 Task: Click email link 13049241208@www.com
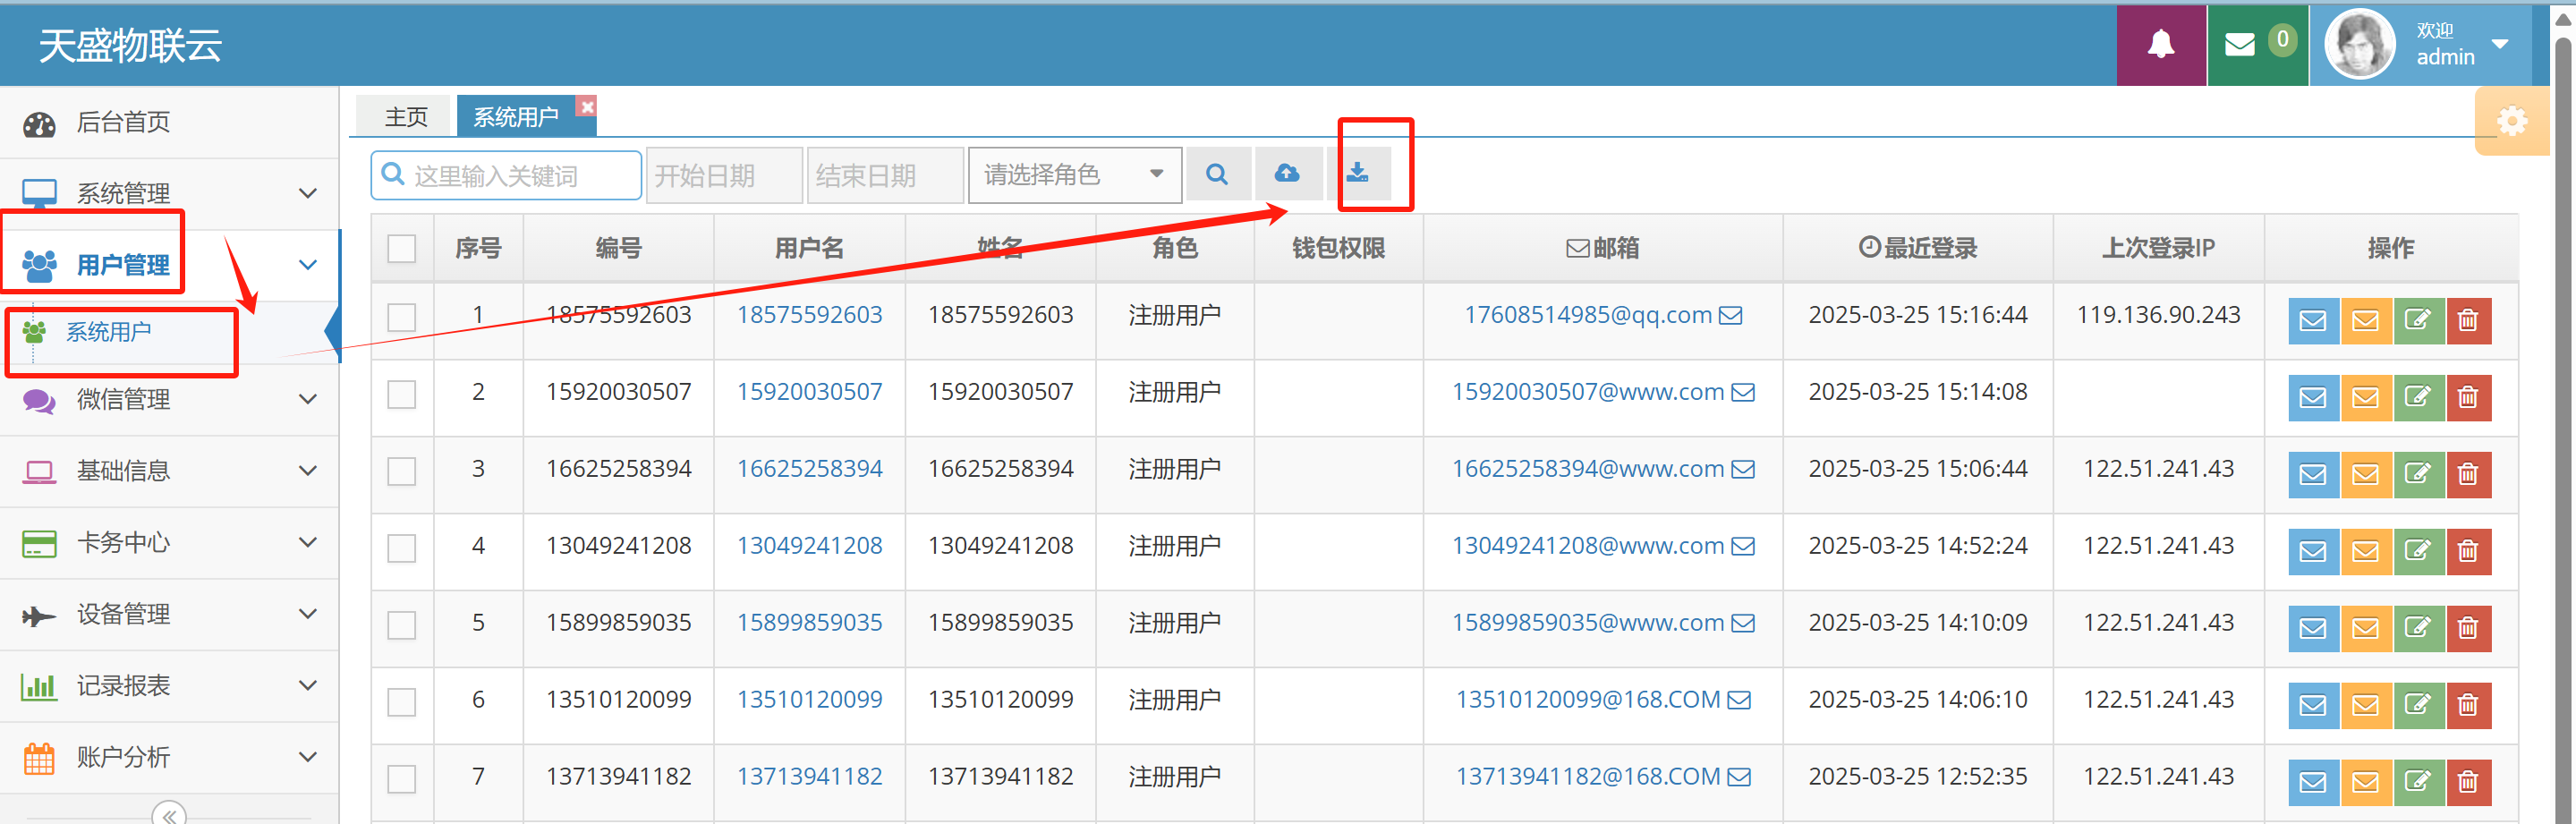(1587, 546)
